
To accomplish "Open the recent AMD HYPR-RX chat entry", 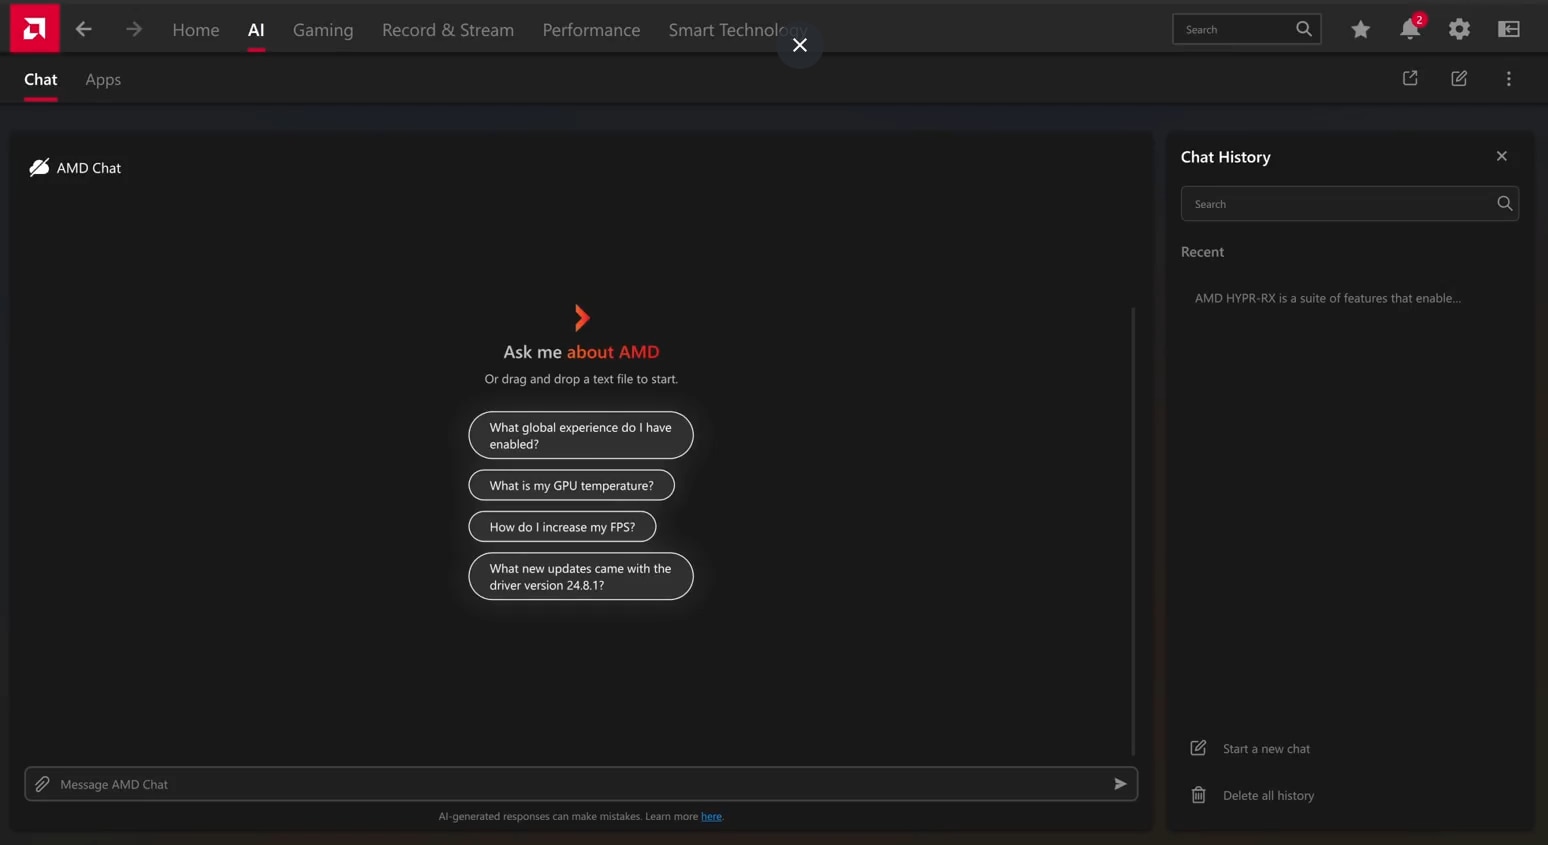I will (x=1328, y=298).
